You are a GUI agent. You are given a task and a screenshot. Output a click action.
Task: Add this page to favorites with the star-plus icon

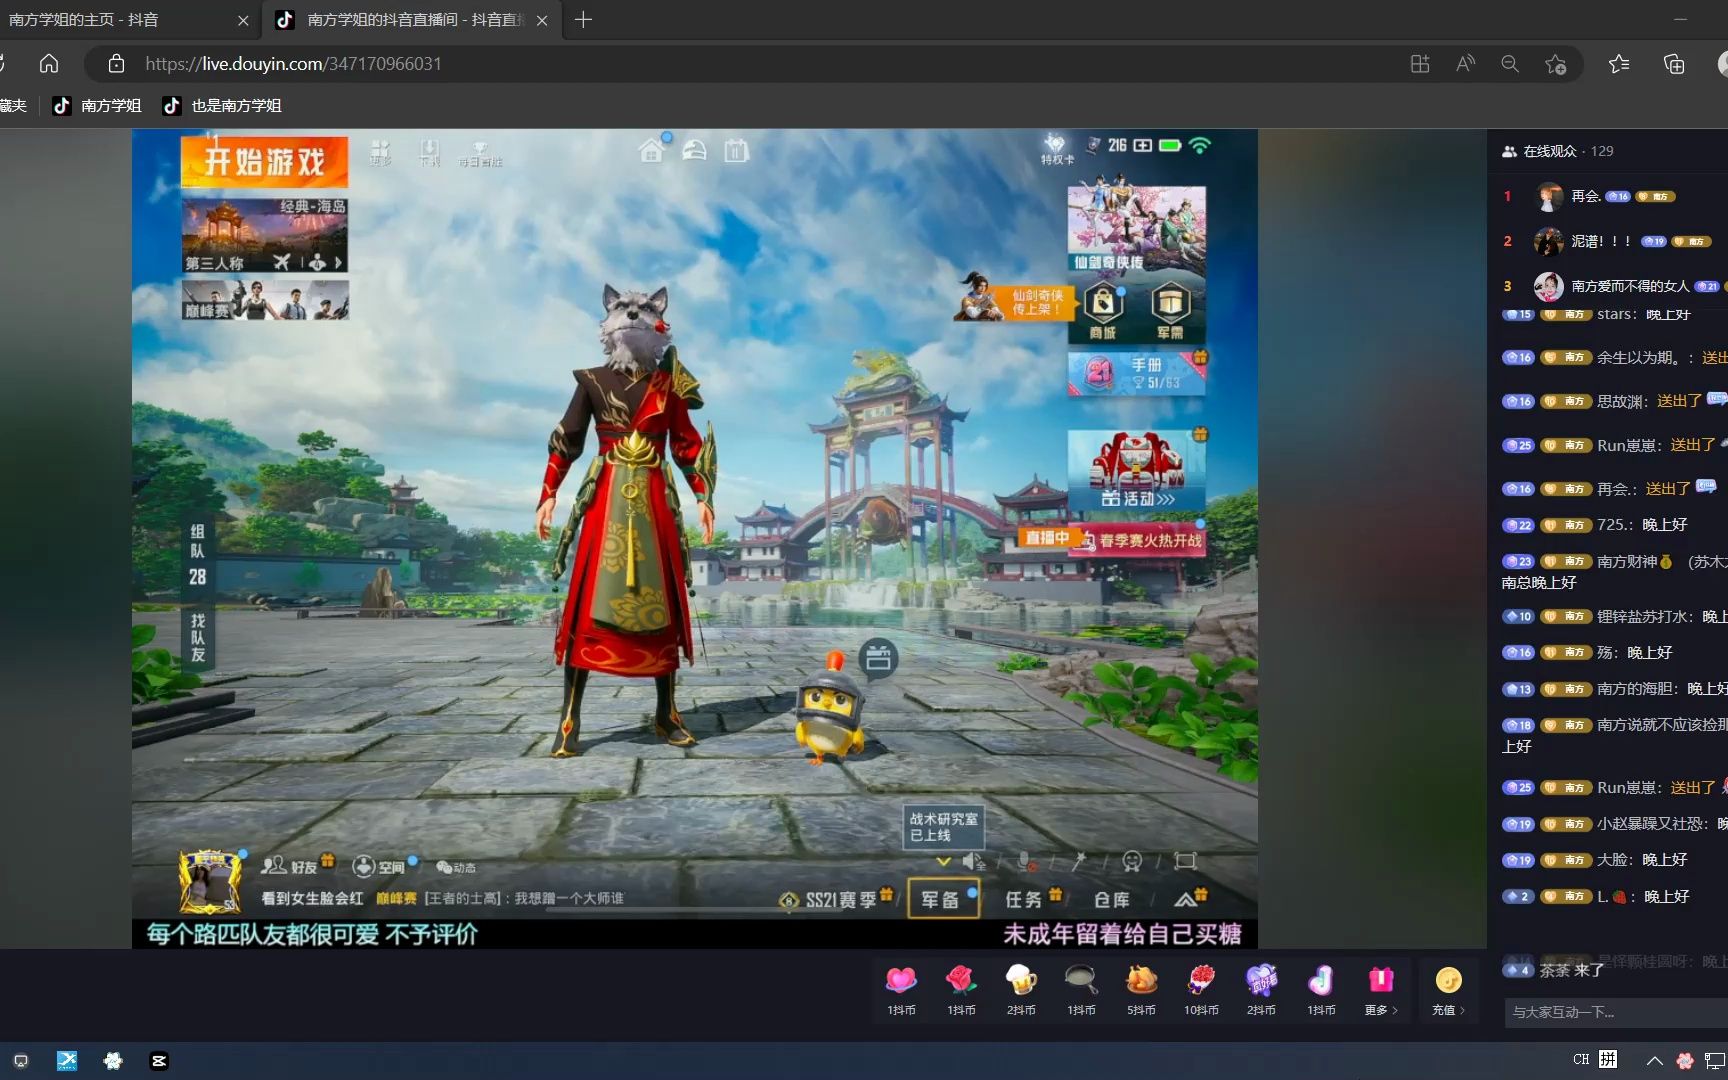(1555, 64)
